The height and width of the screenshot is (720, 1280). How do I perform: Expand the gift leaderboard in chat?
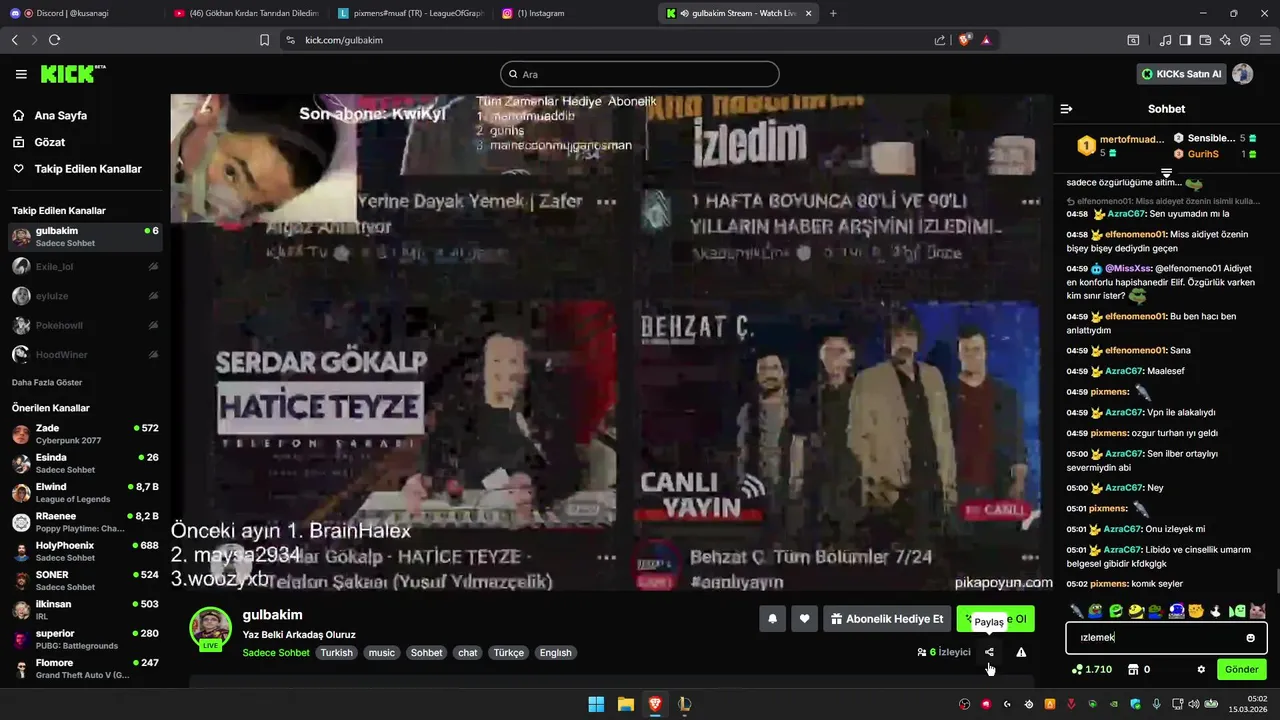click(1166, 174)
